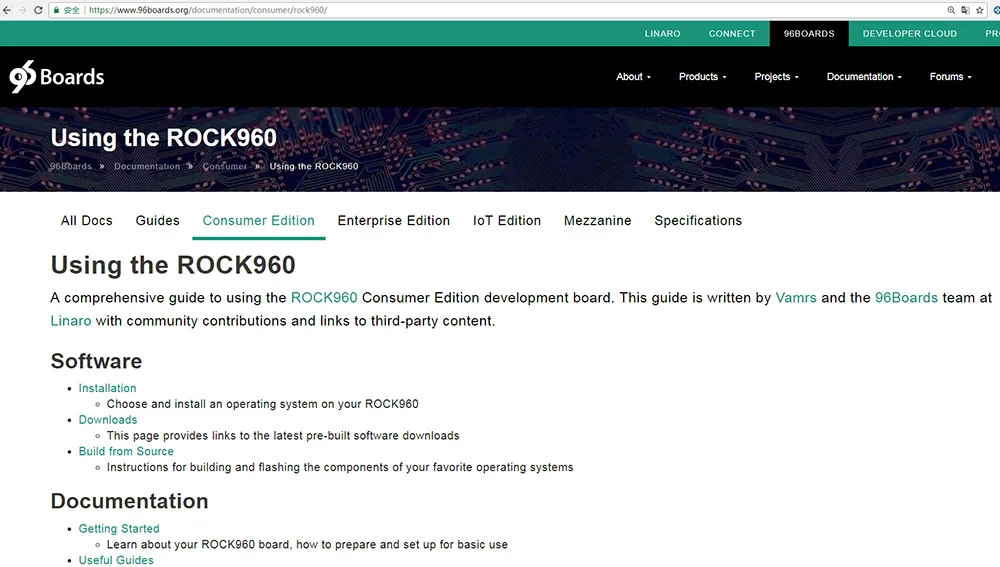Open the Installation link under Software
This screenshot has width=1000, height=567.
107,388
